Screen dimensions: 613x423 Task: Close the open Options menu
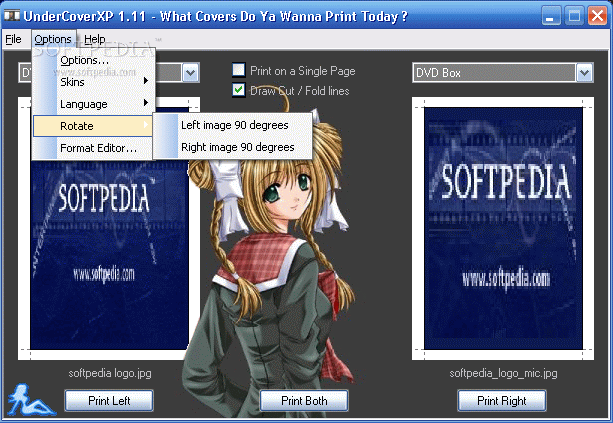pos(53,39)
